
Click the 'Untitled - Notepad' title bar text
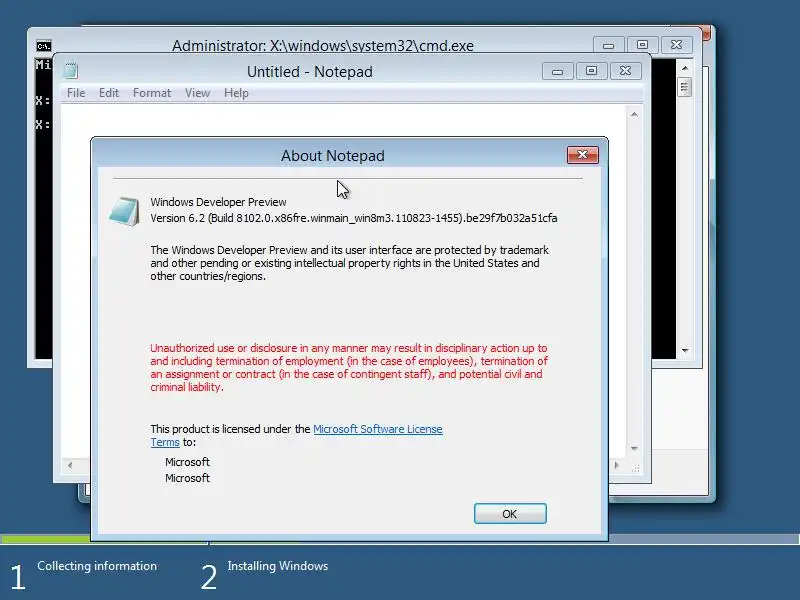pyautogui.click(x=310, y=72)
